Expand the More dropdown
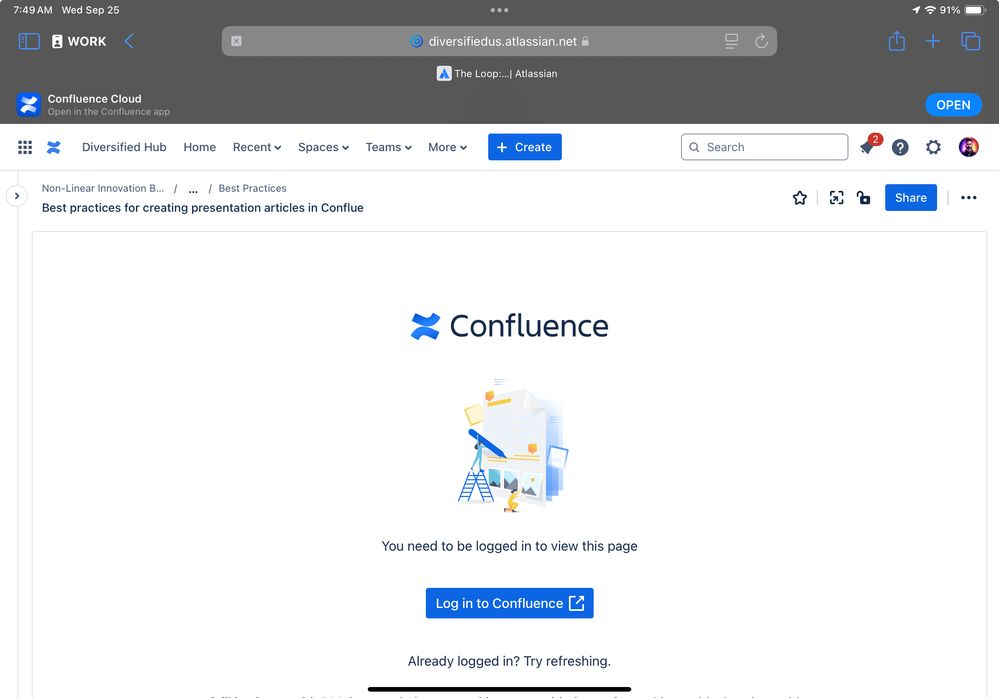This screenshot has width=999, height=698. (x=447, y=147)
